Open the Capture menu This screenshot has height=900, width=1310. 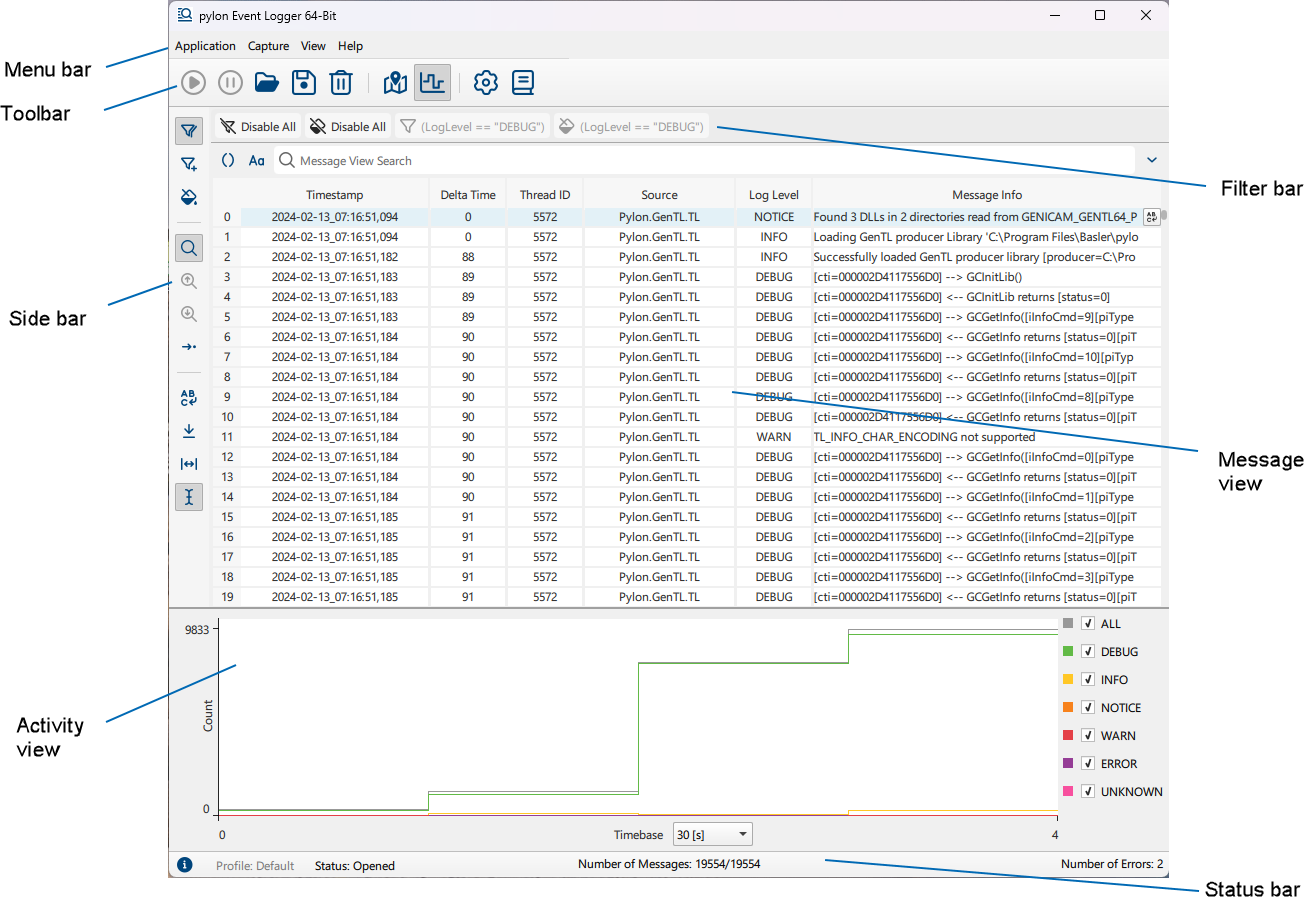[x=269, y=46]
